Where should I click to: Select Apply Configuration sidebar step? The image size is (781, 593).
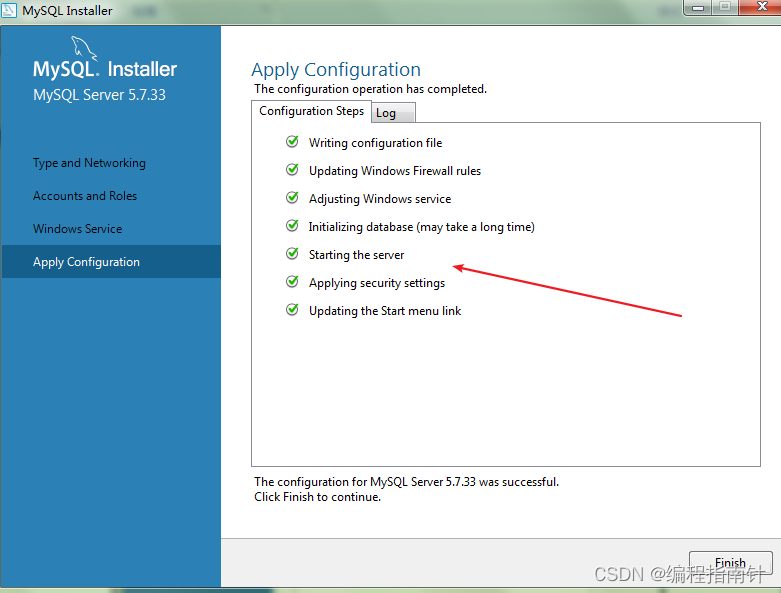[x=111, y=261]
